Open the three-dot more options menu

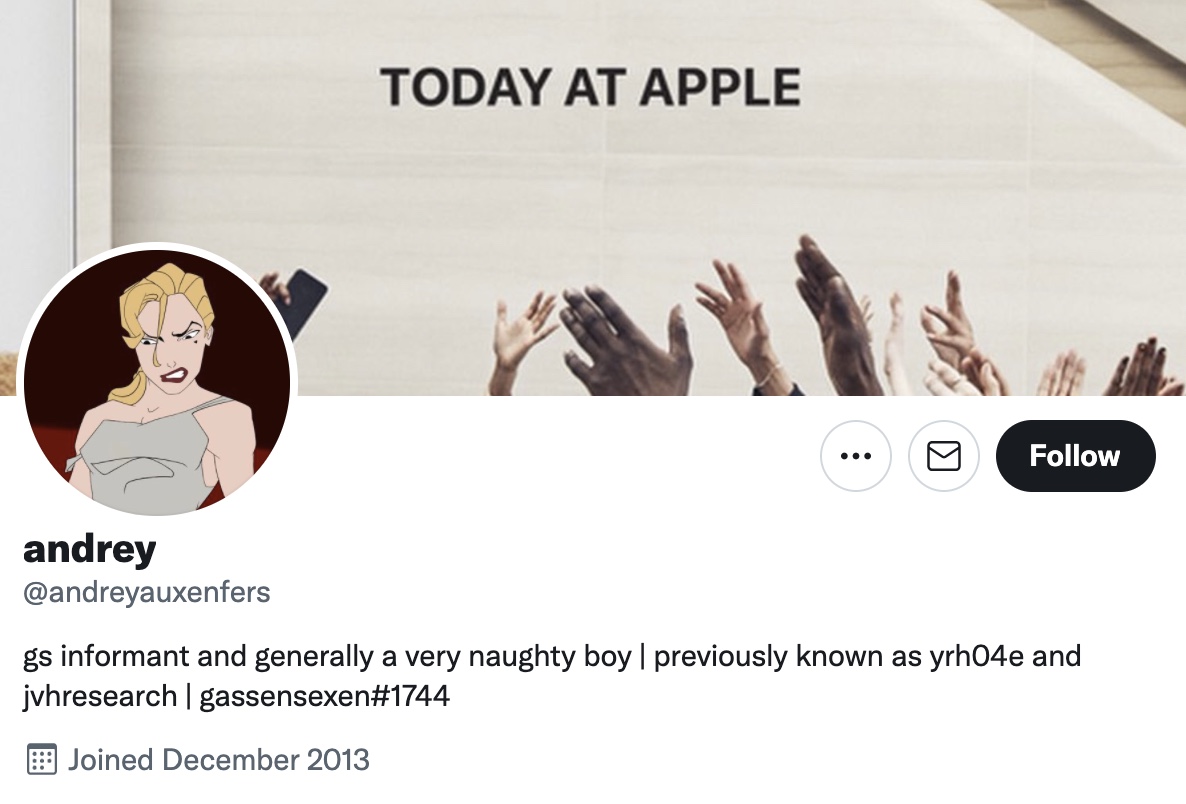pos(855,456)
